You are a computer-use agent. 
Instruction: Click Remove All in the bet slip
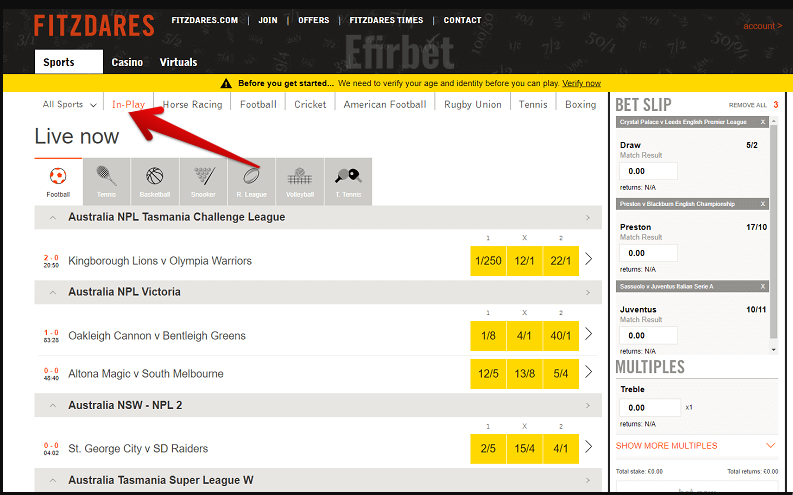747,105
